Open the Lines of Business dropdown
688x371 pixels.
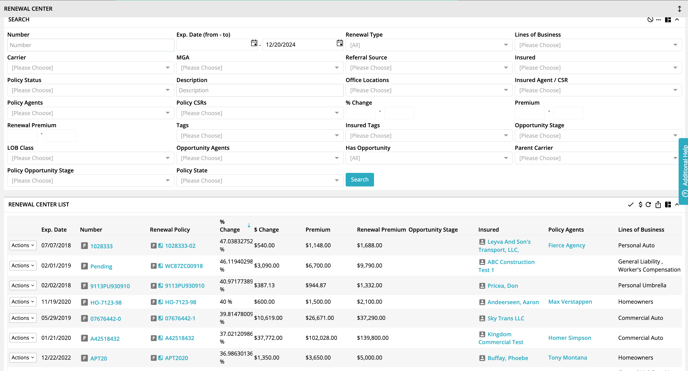(x=597, y=45)
